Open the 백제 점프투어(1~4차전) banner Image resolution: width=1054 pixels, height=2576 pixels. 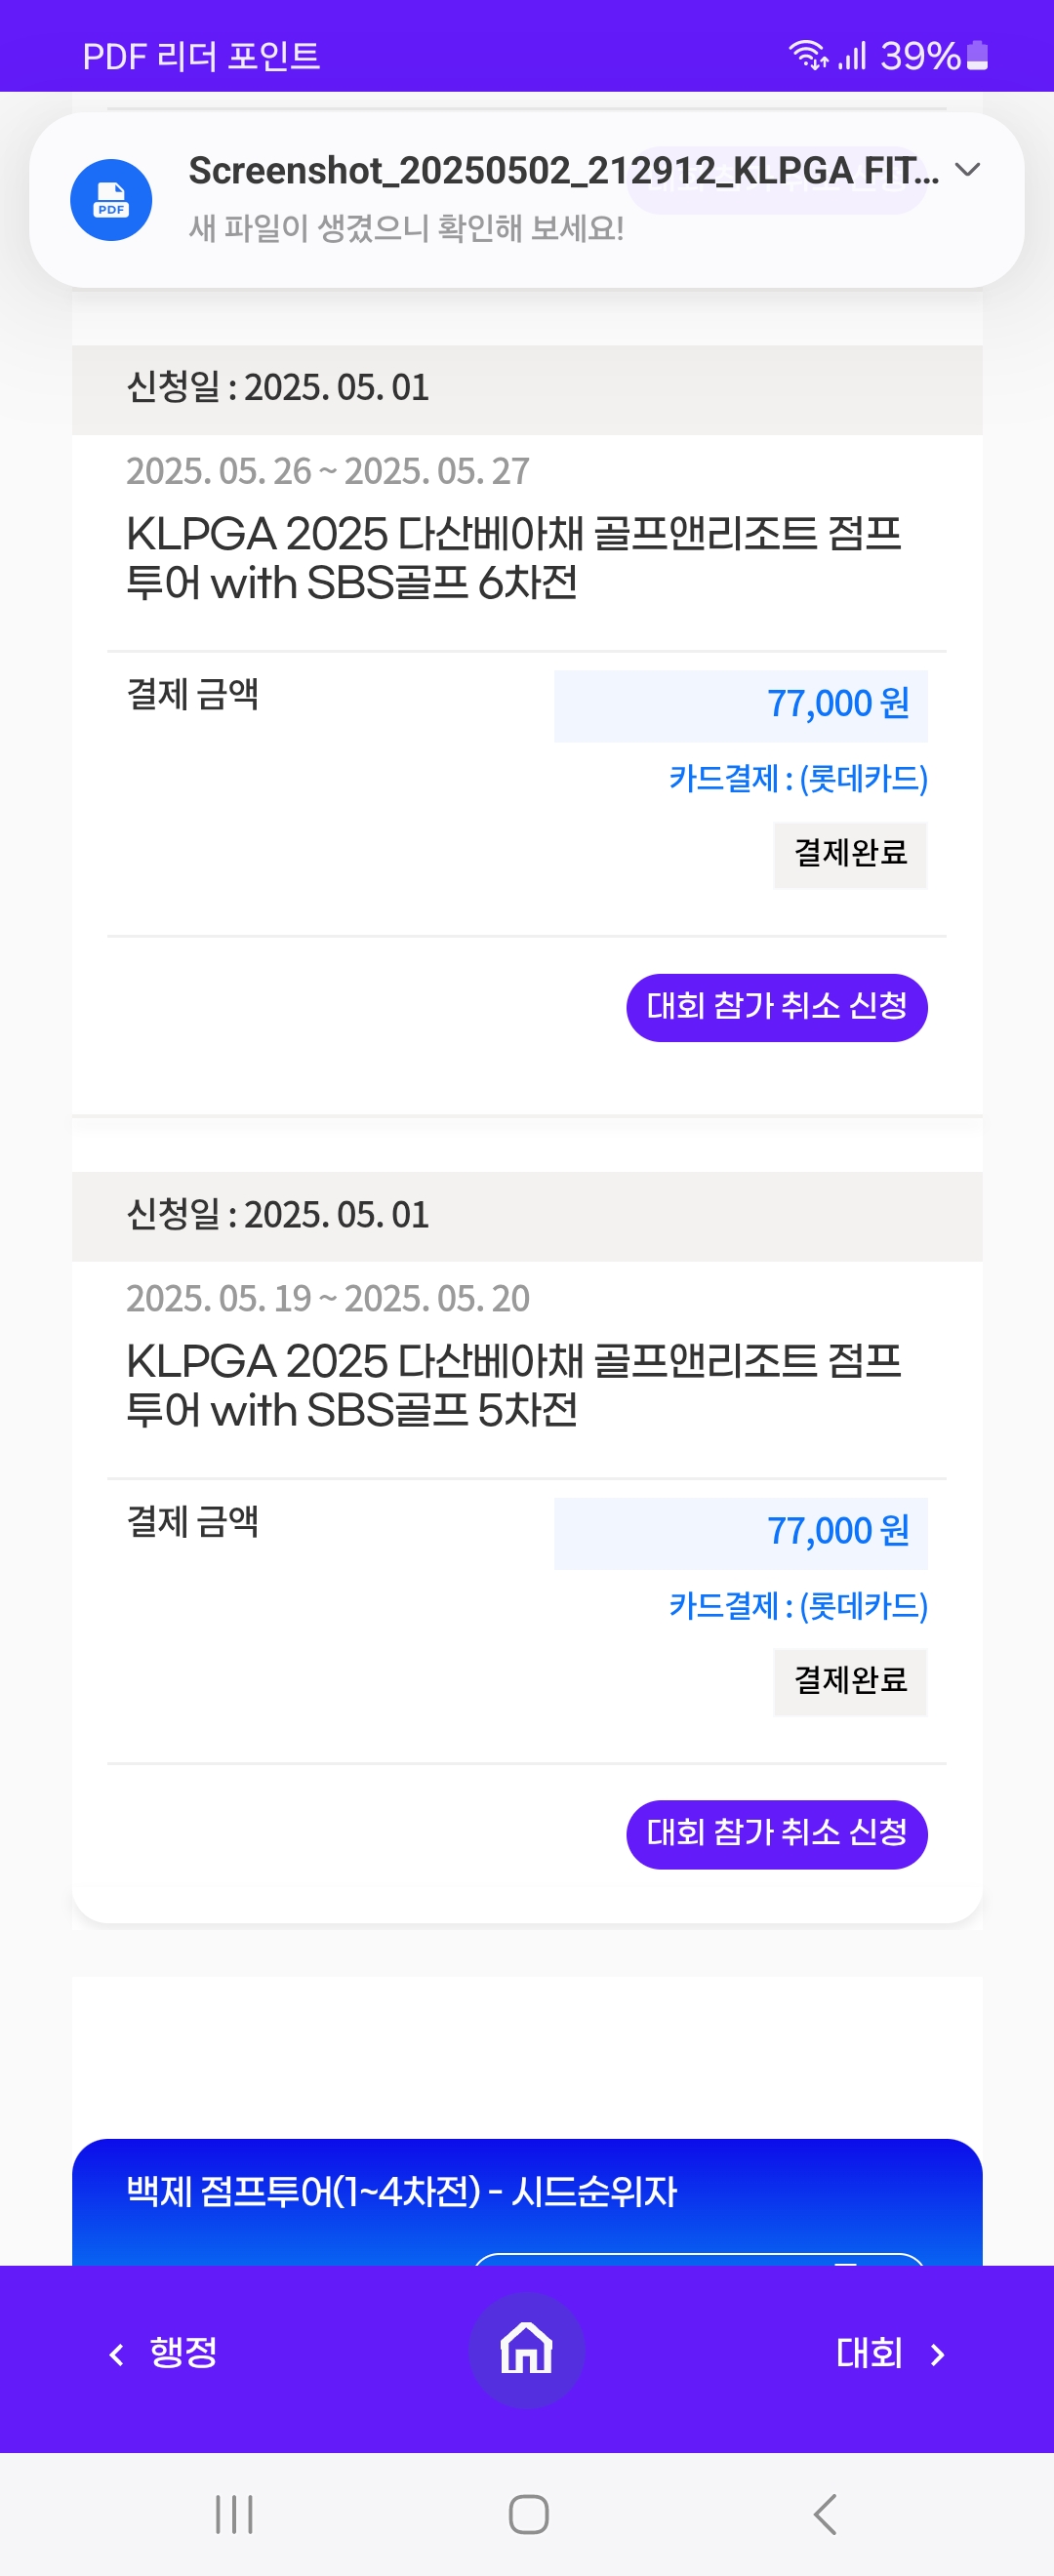pyautogui.click(x=527, y=2201)
